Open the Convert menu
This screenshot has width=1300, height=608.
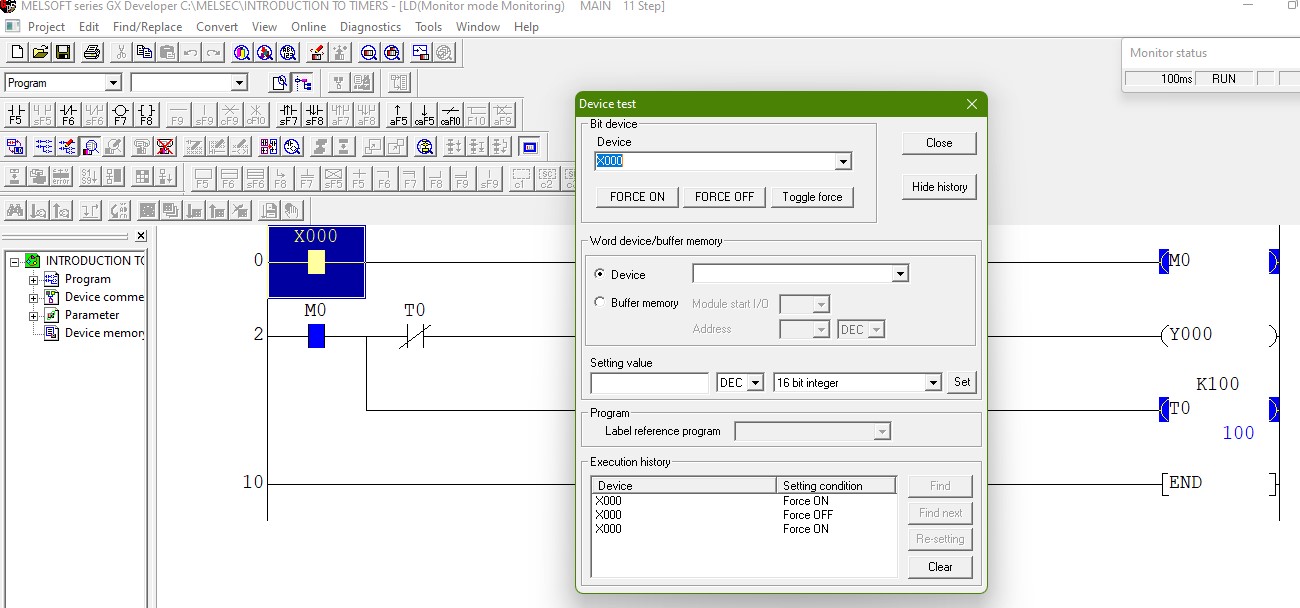pos(217,27)
